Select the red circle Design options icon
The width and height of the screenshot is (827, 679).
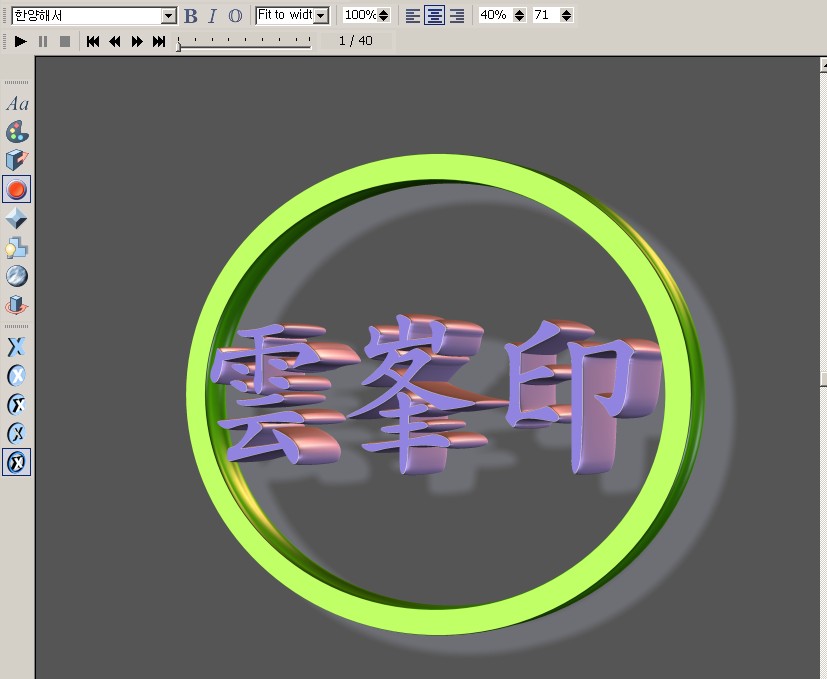(x=17, y=189)
